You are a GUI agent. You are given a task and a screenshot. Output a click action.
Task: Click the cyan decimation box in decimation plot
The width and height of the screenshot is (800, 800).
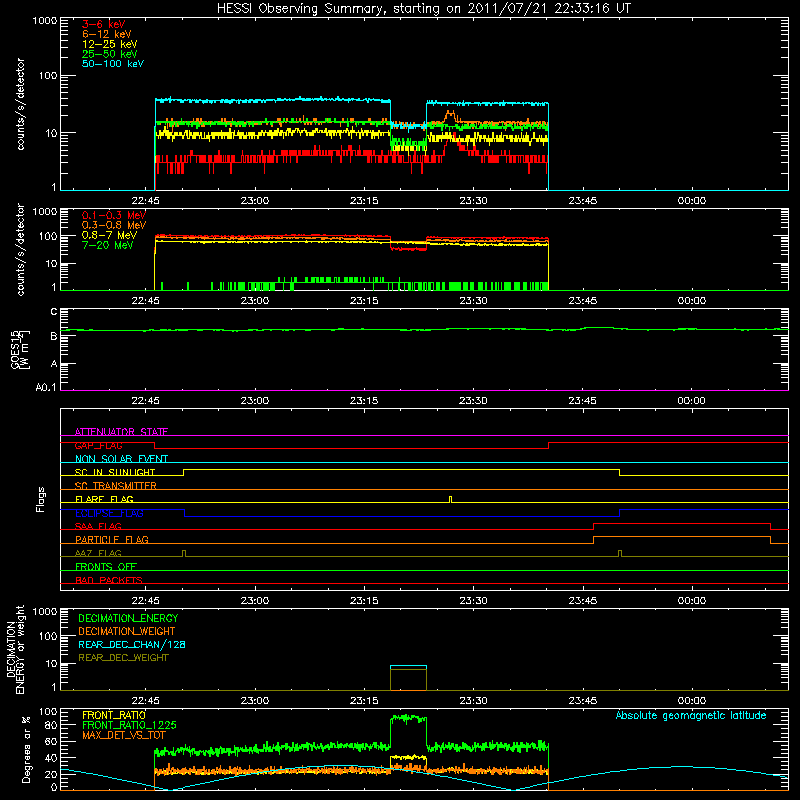[408, 678]
